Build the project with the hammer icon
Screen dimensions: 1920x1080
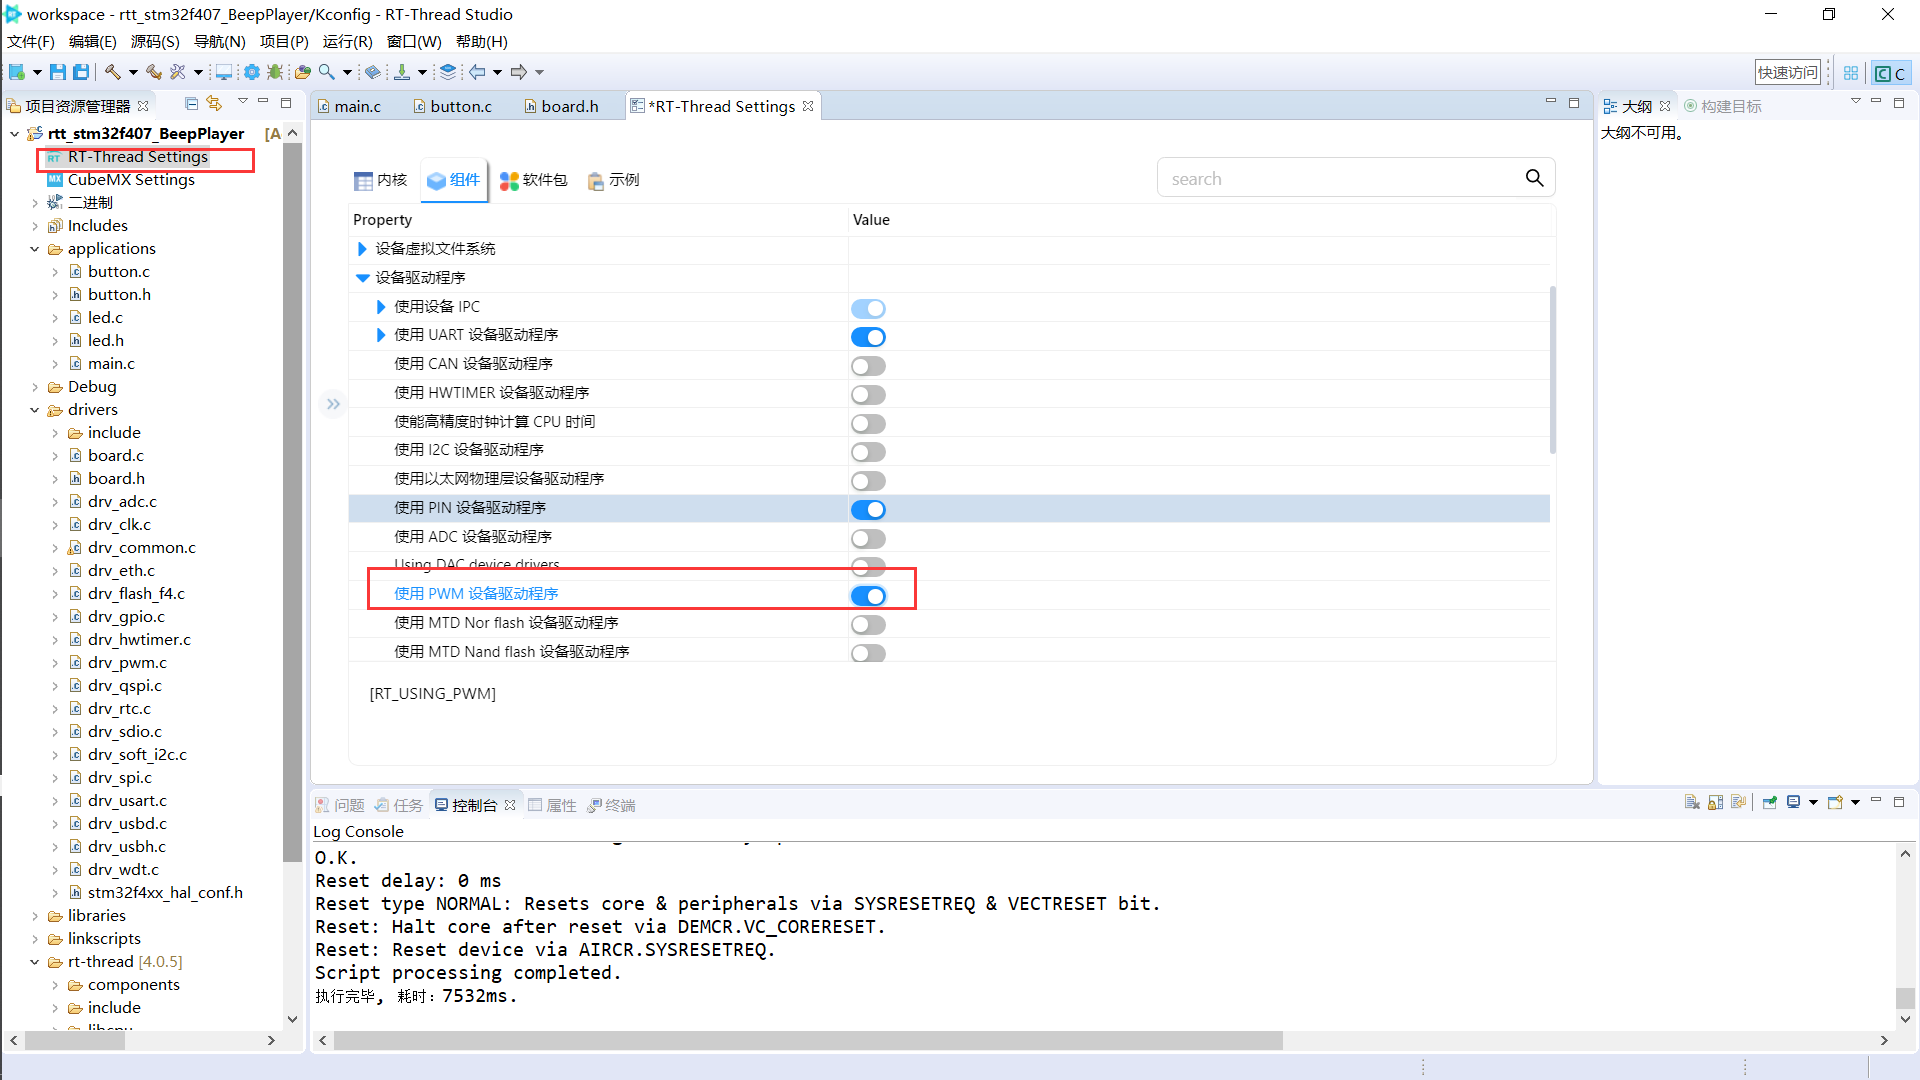114,71
